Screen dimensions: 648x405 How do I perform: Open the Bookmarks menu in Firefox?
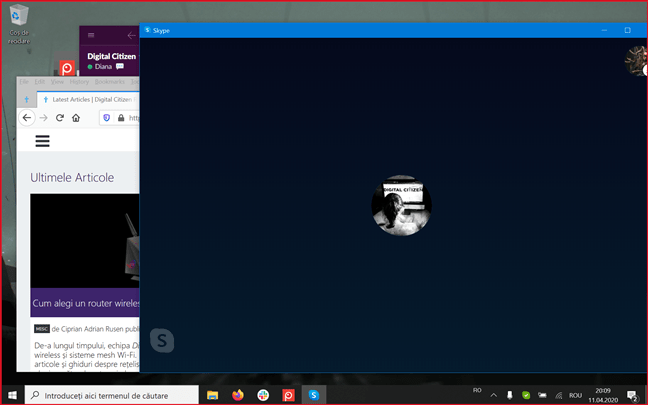click(x=110, y=82)
